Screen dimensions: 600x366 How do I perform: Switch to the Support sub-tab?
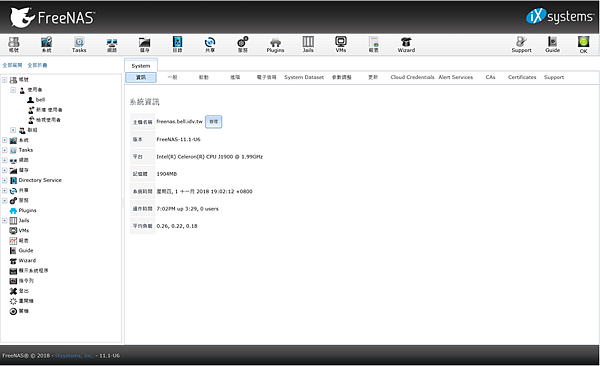(554, 77)
